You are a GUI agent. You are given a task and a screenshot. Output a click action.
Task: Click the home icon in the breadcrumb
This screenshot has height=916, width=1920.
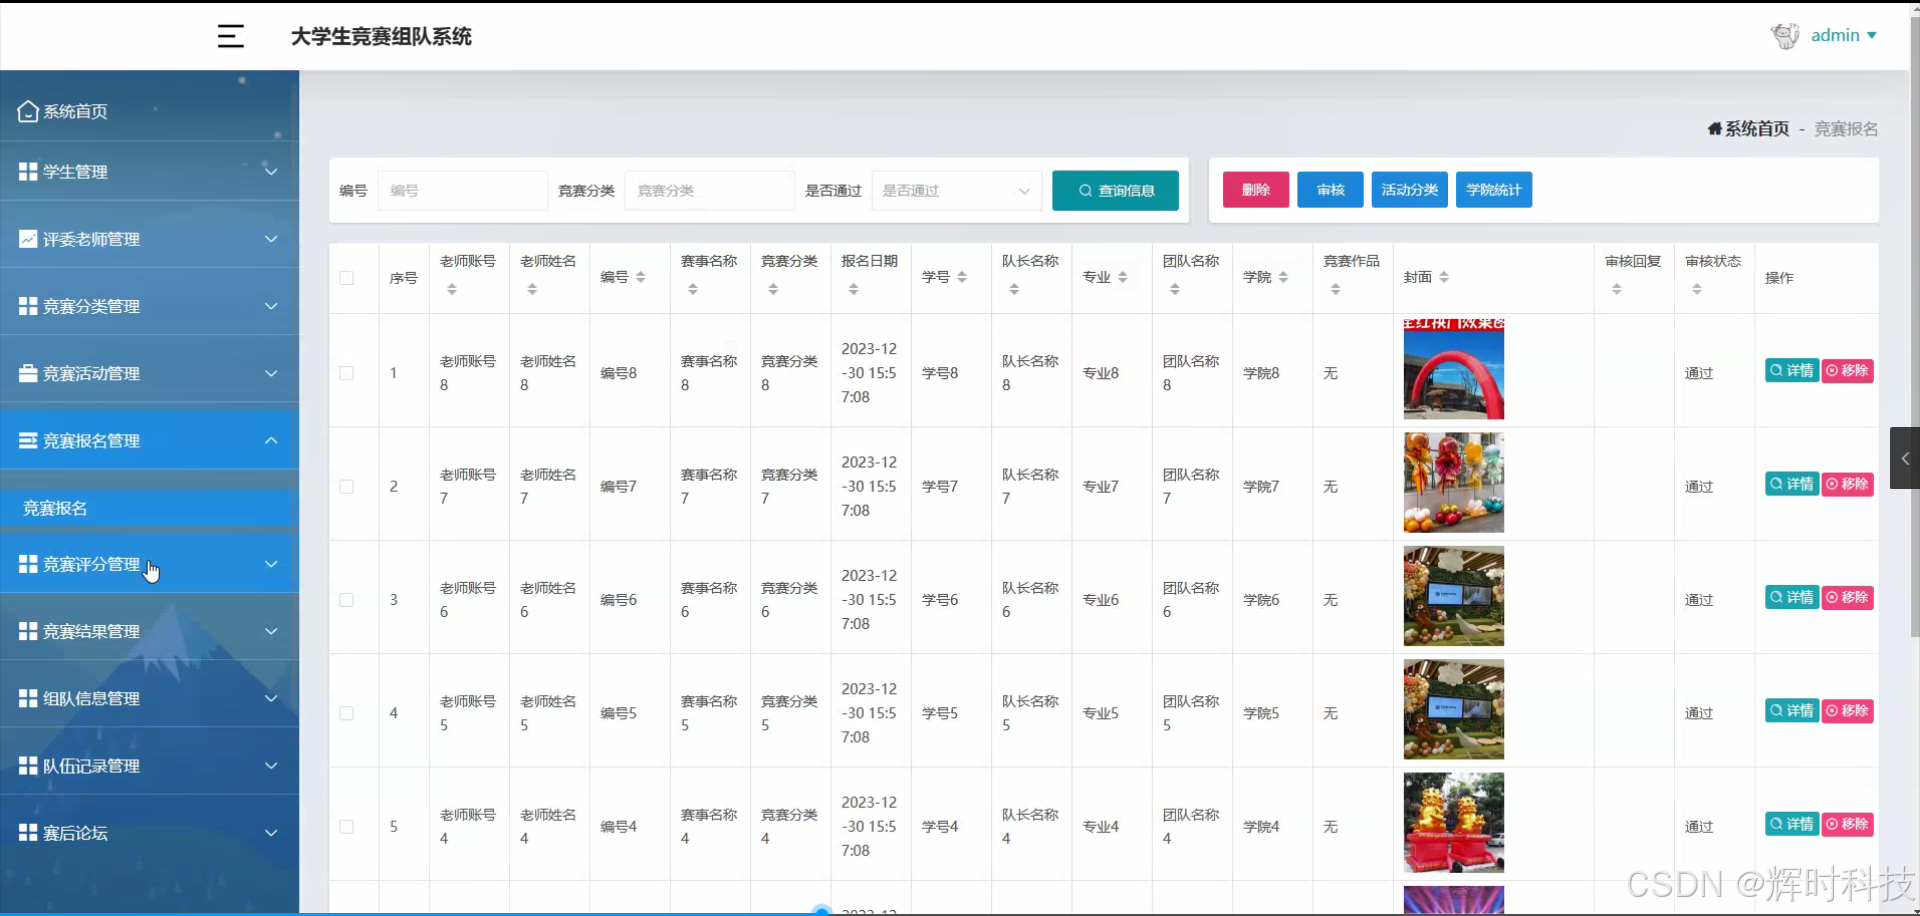point(1714,129)
